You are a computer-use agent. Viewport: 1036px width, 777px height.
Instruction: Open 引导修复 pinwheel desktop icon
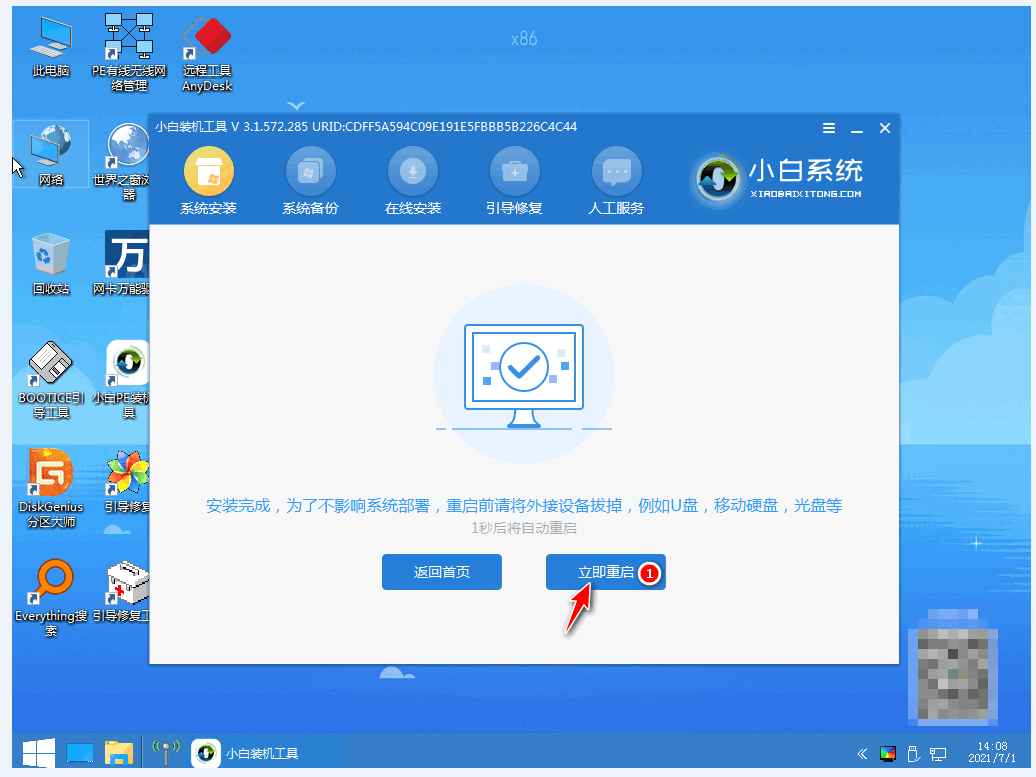(127, 481)
